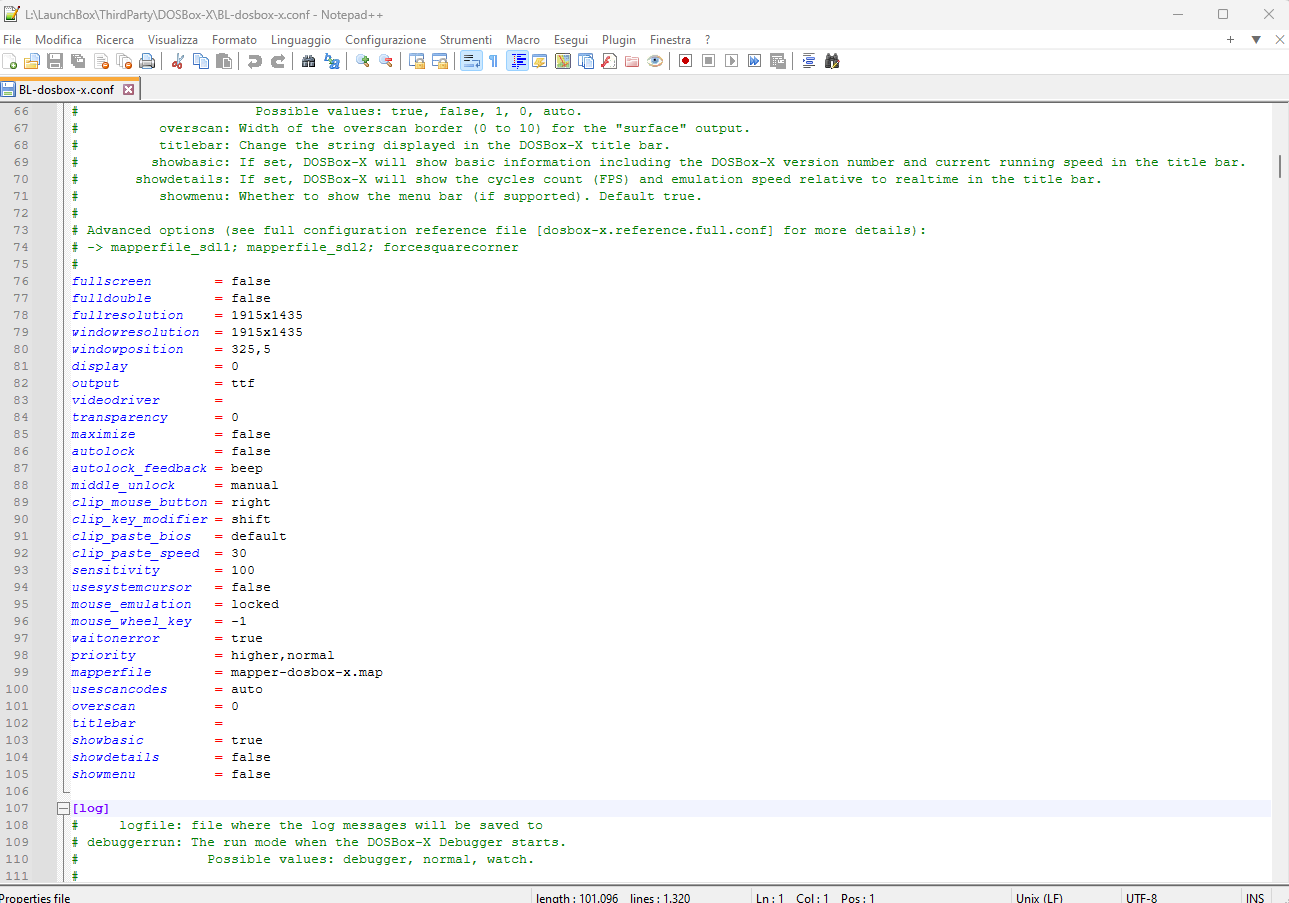Click the red X at the menu bar's right end

[x=1280, y=40]
